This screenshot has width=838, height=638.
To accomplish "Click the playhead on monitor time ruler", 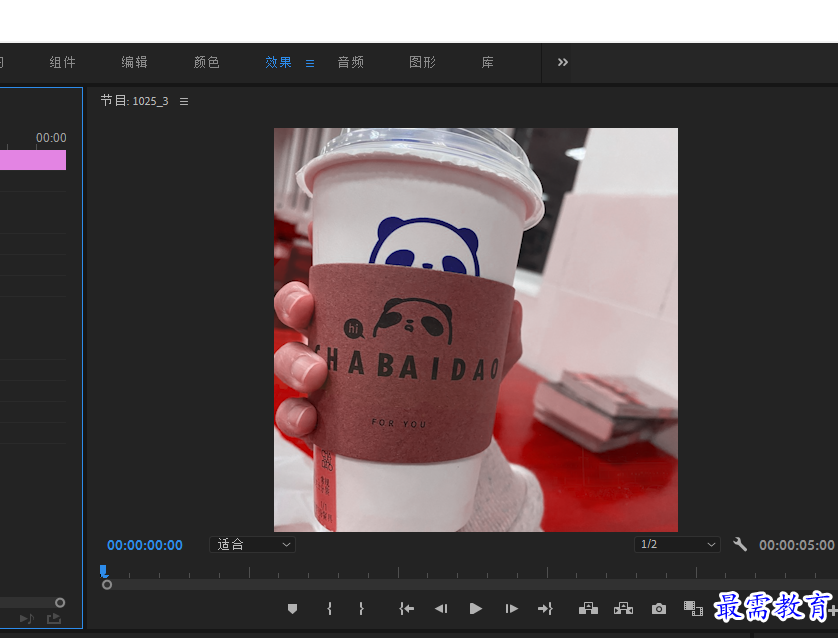I will pyautogui.click(x=104, y=572).
